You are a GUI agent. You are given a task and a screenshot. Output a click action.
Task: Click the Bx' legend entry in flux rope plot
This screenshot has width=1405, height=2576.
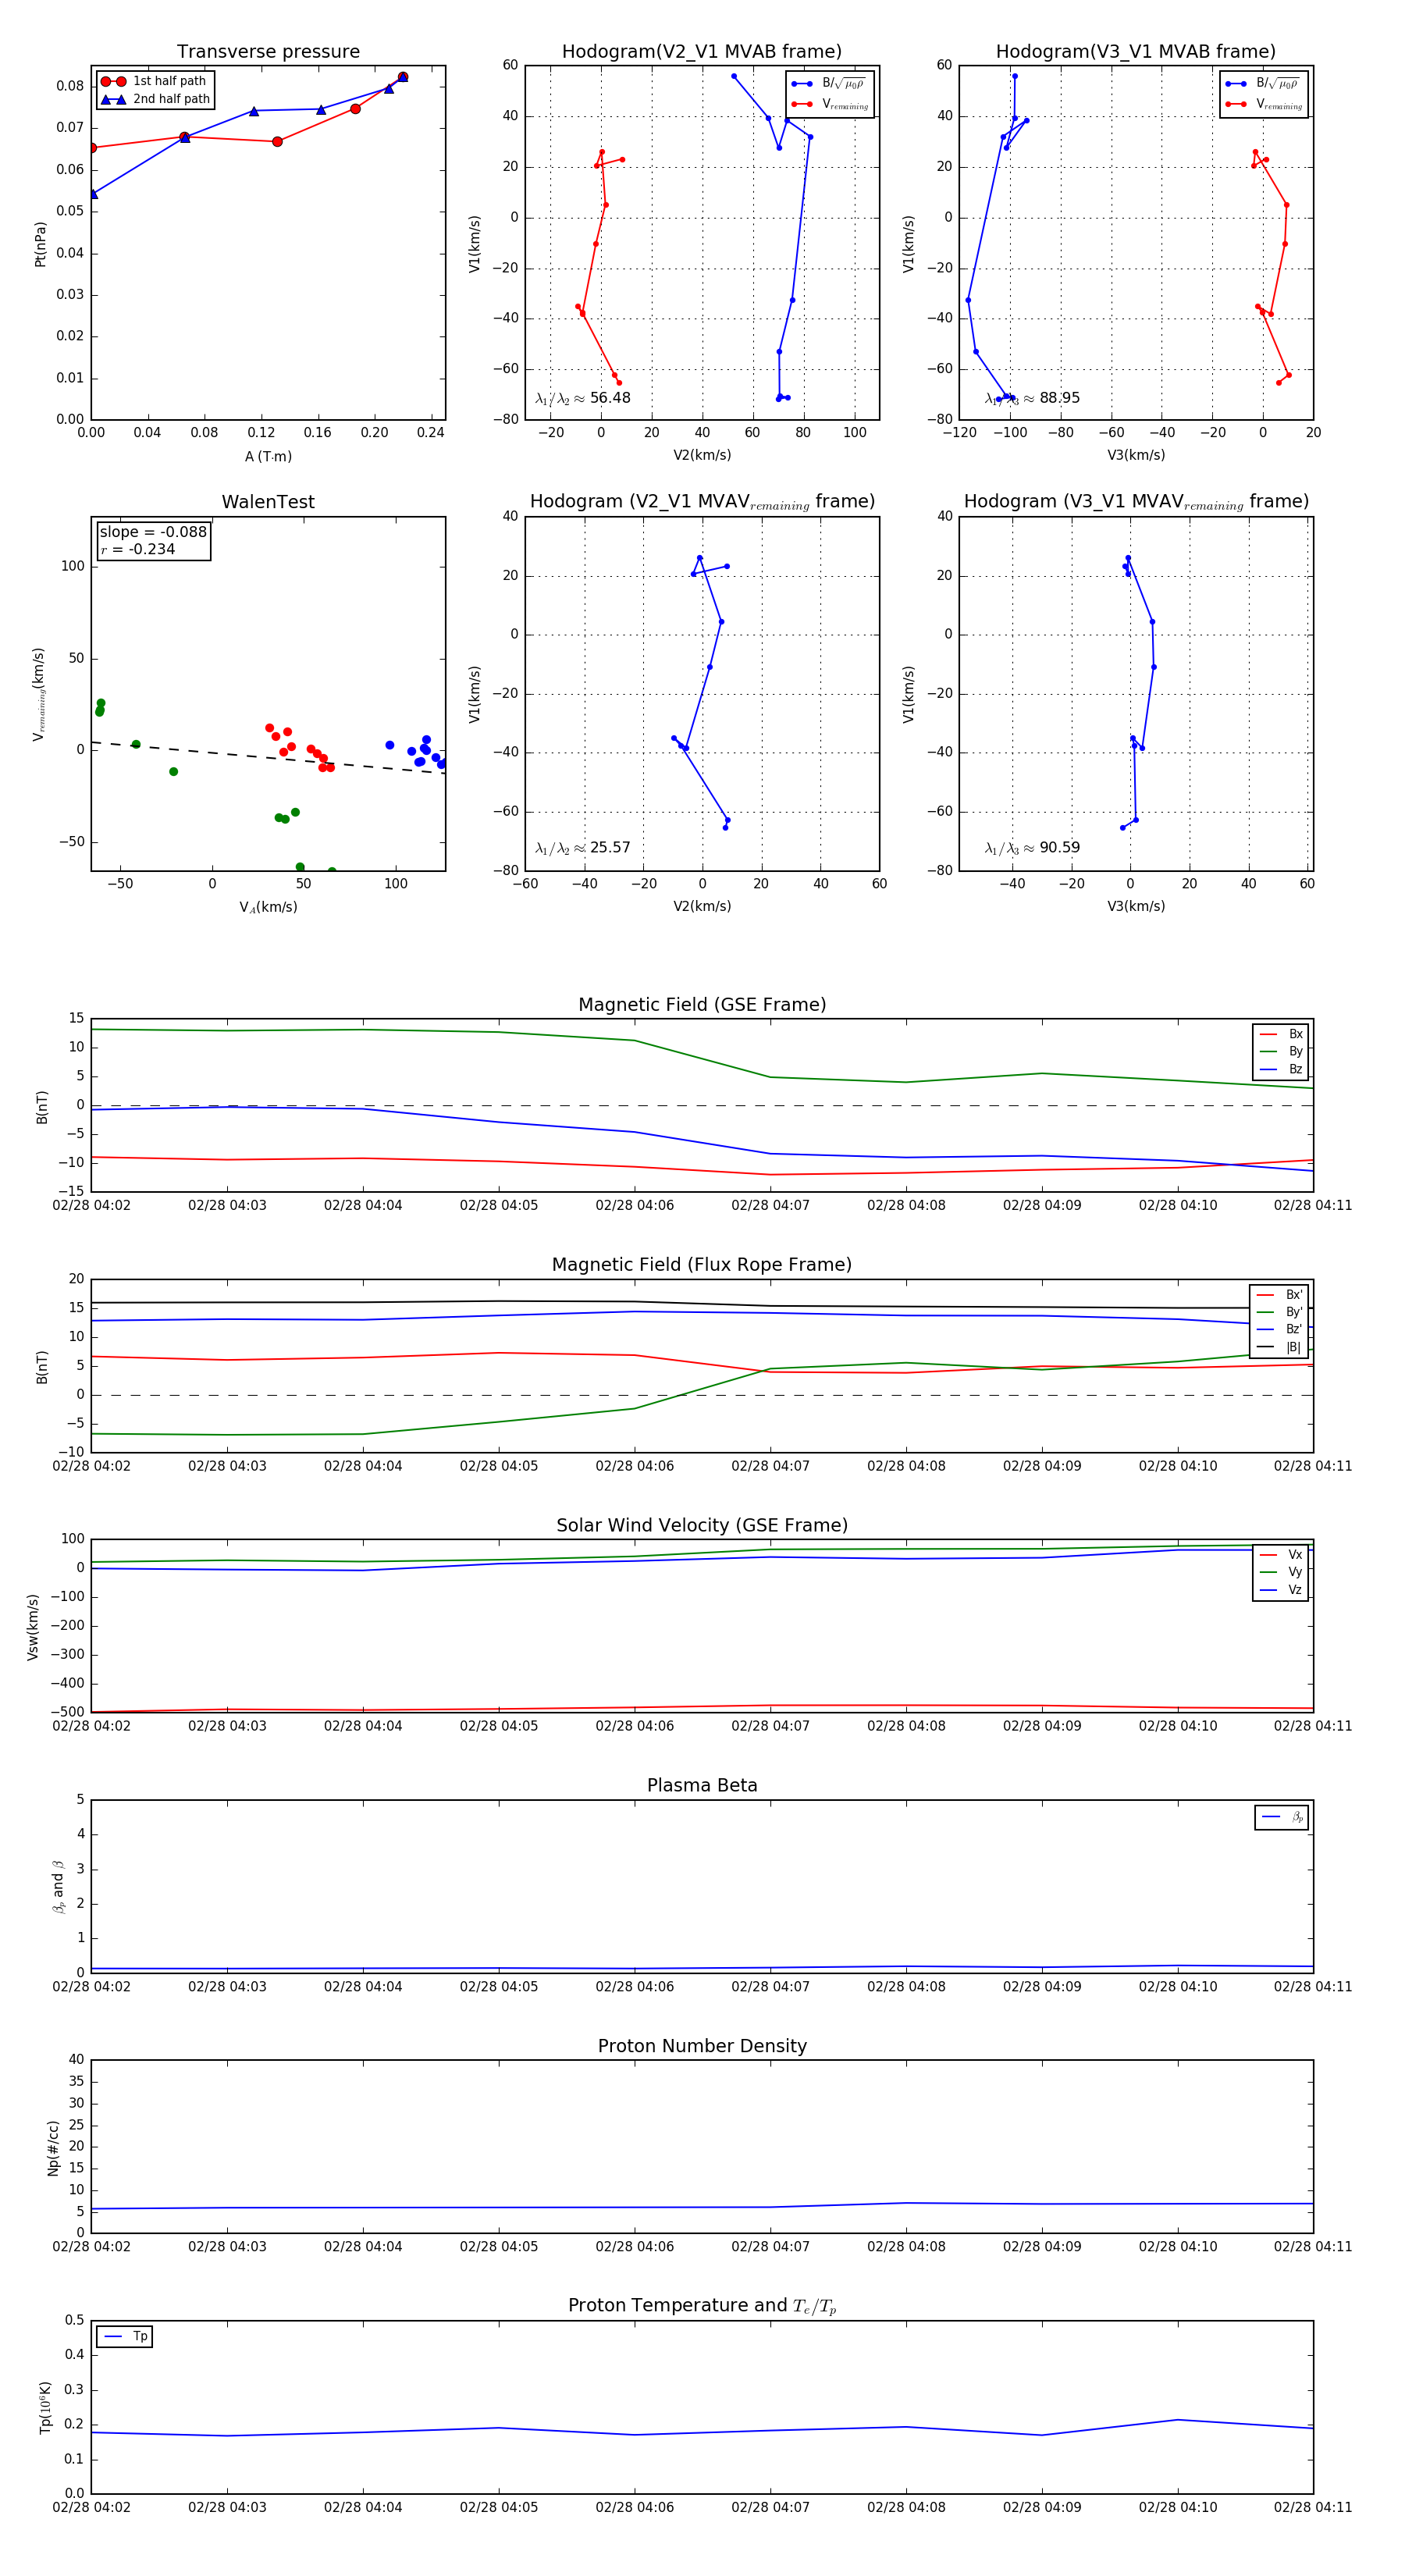1280,1295
